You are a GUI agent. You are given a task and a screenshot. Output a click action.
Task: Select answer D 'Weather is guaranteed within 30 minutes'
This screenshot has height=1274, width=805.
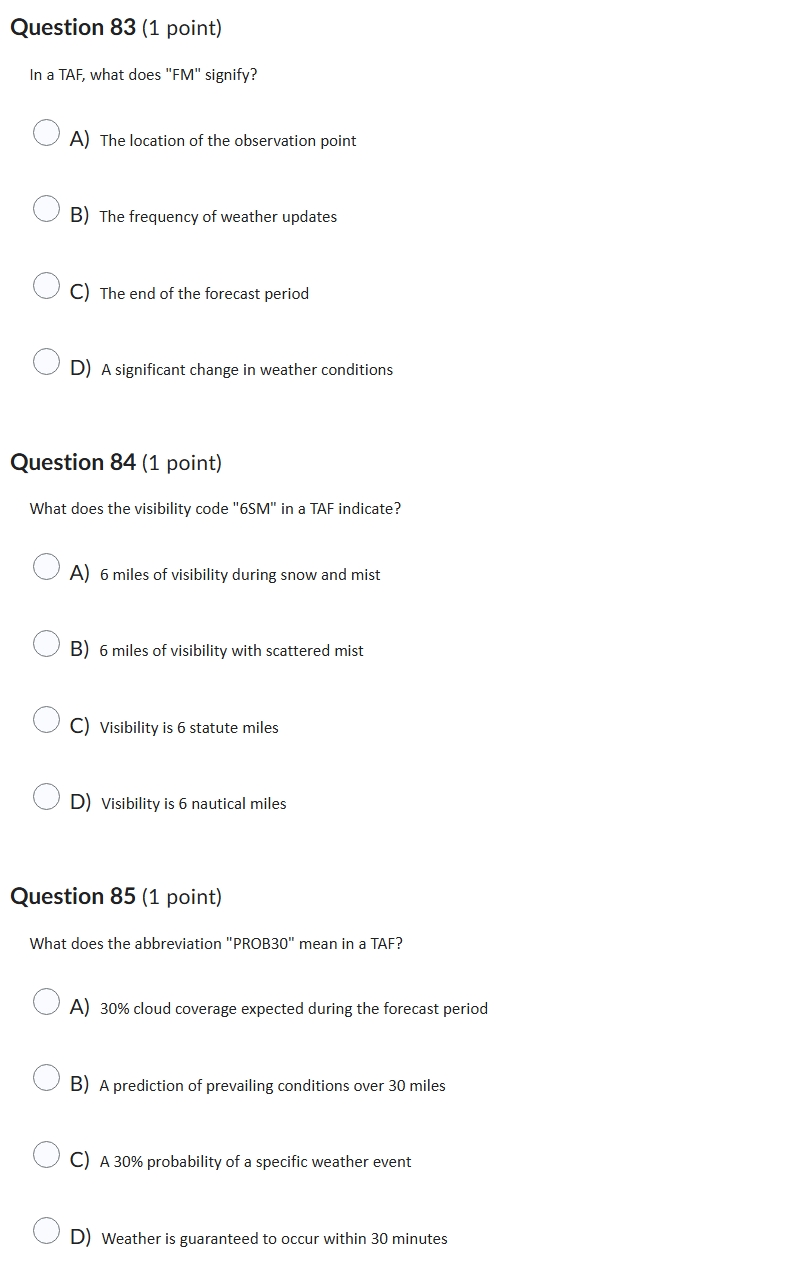[x=46, y=1230]
